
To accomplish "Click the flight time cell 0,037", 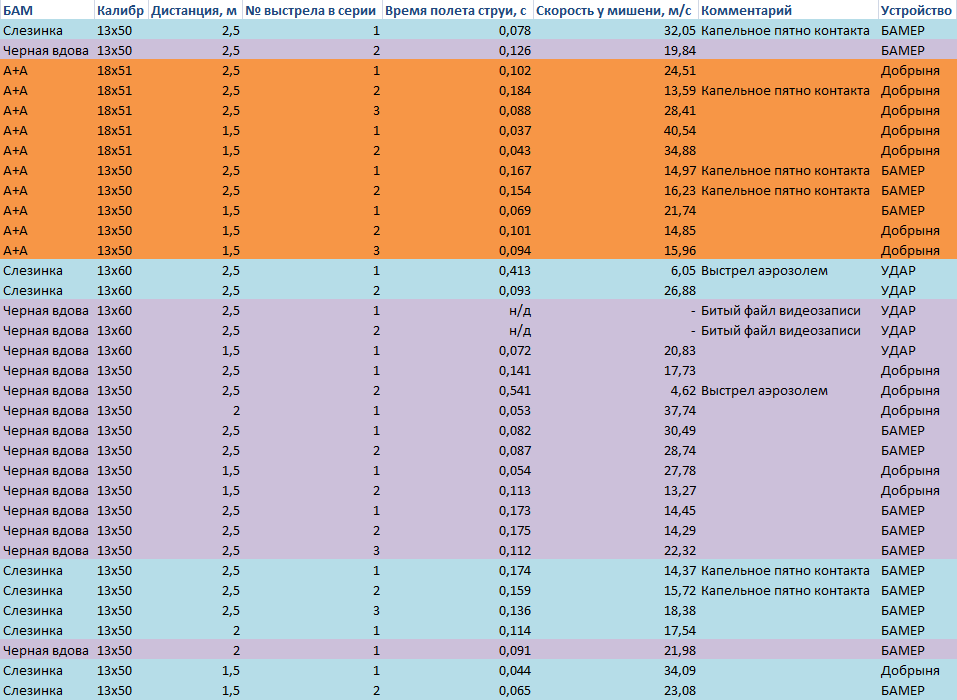I will pos(514,131).
